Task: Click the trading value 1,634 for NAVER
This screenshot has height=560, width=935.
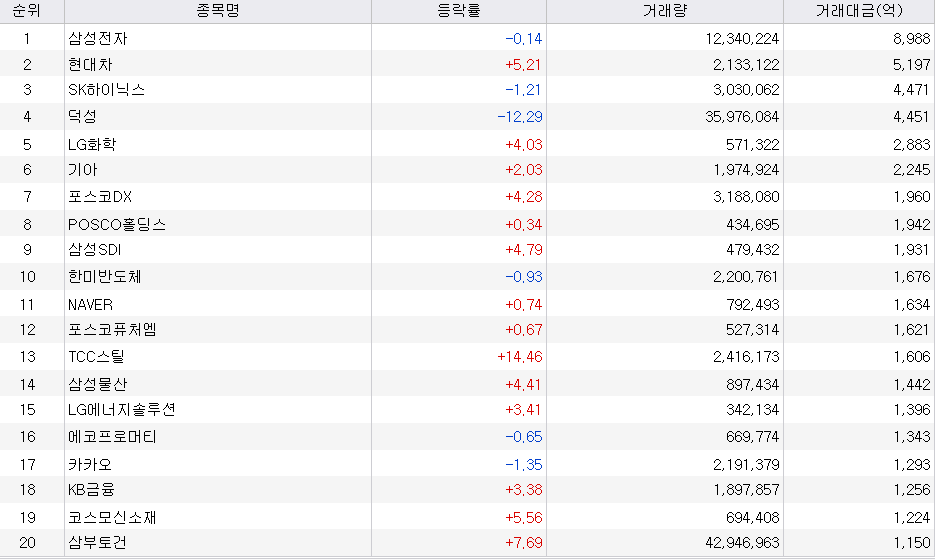Action: point(912,305)
